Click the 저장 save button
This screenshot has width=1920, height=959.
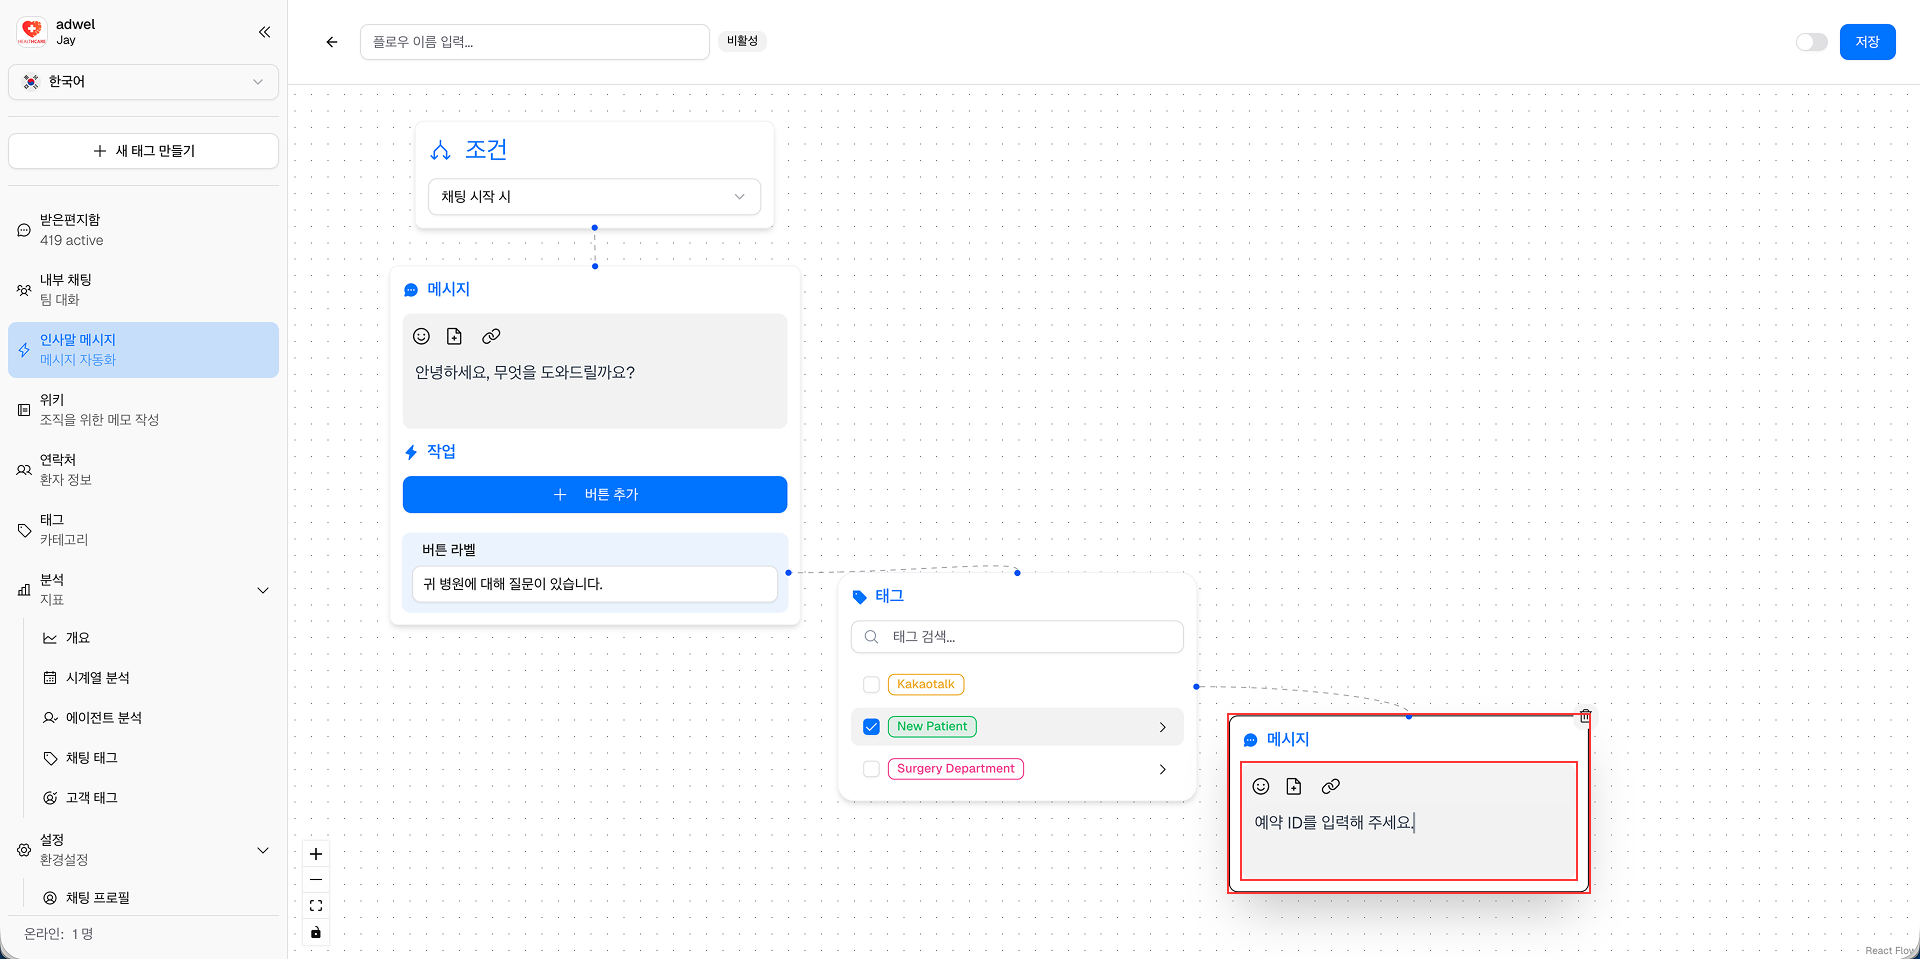tap(1867, 42)
